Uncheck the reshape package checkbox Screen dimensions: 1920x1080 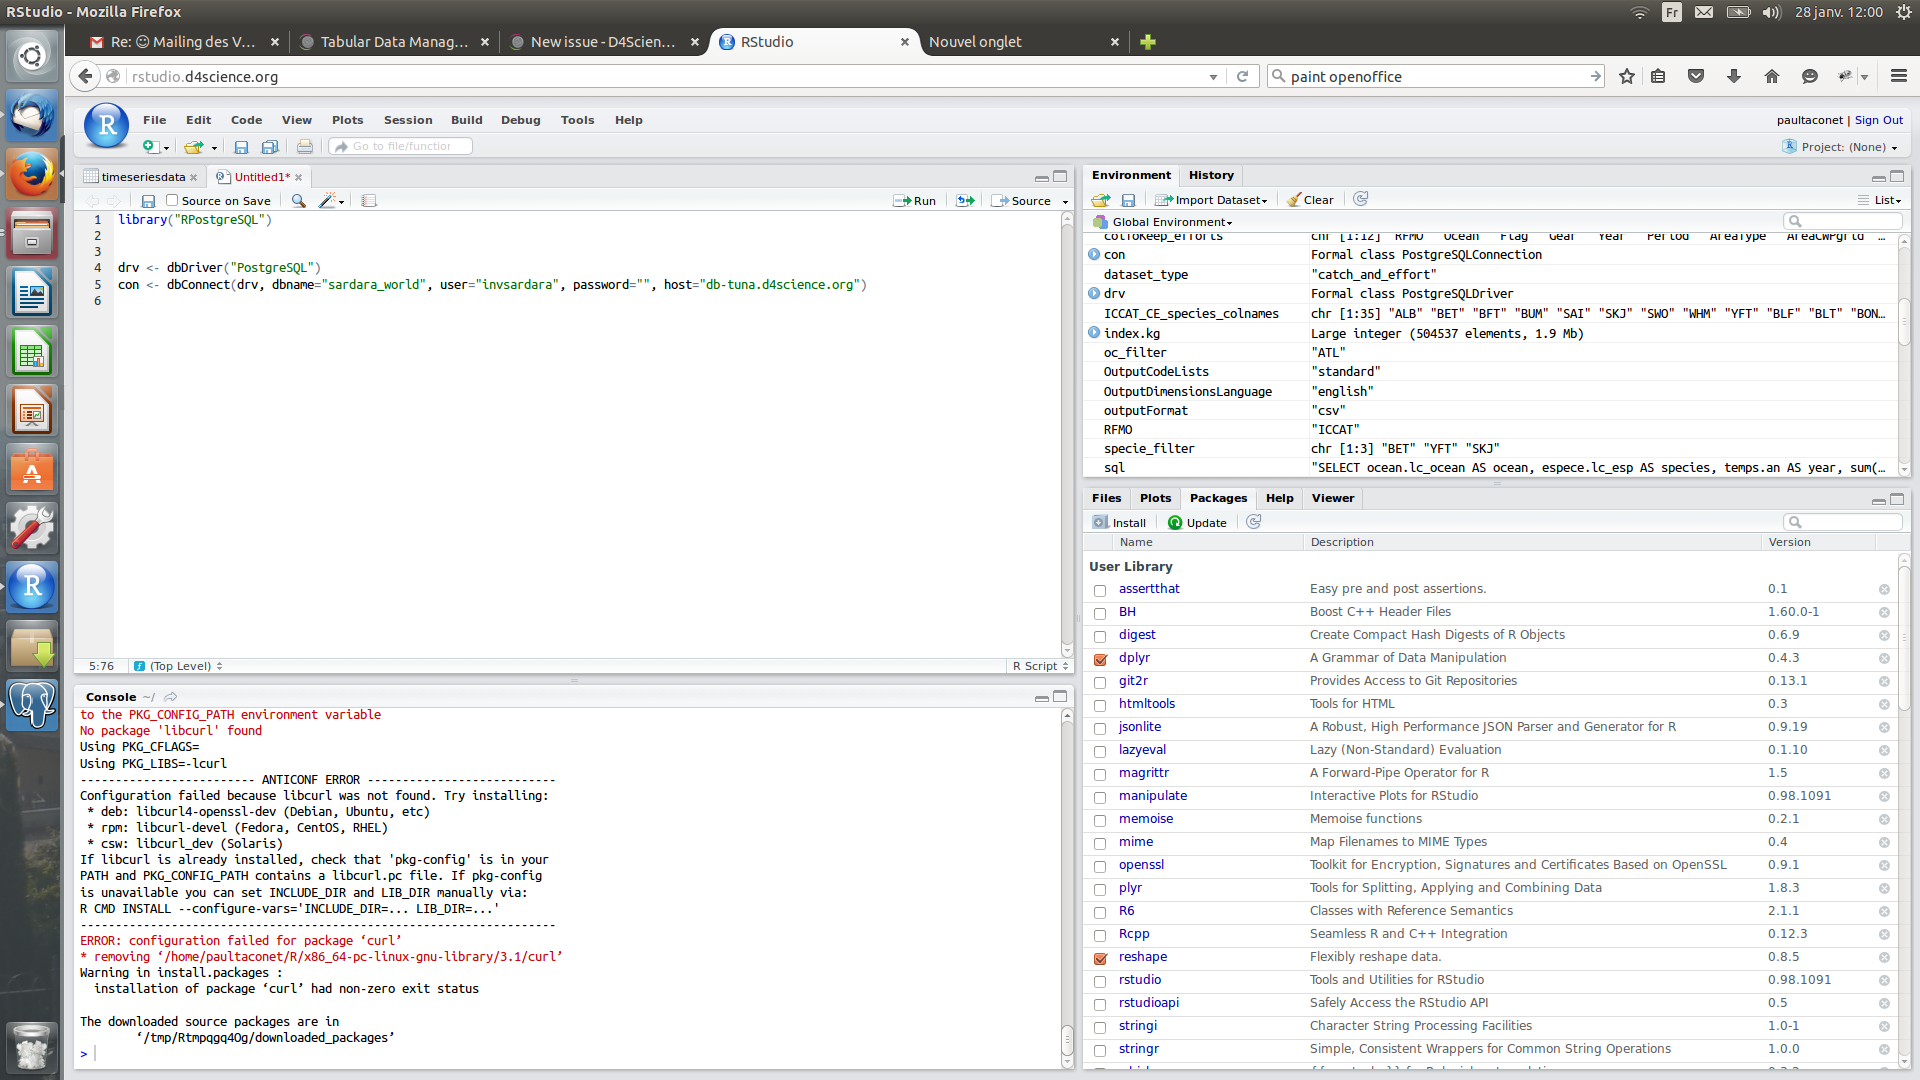[1100, 958]
